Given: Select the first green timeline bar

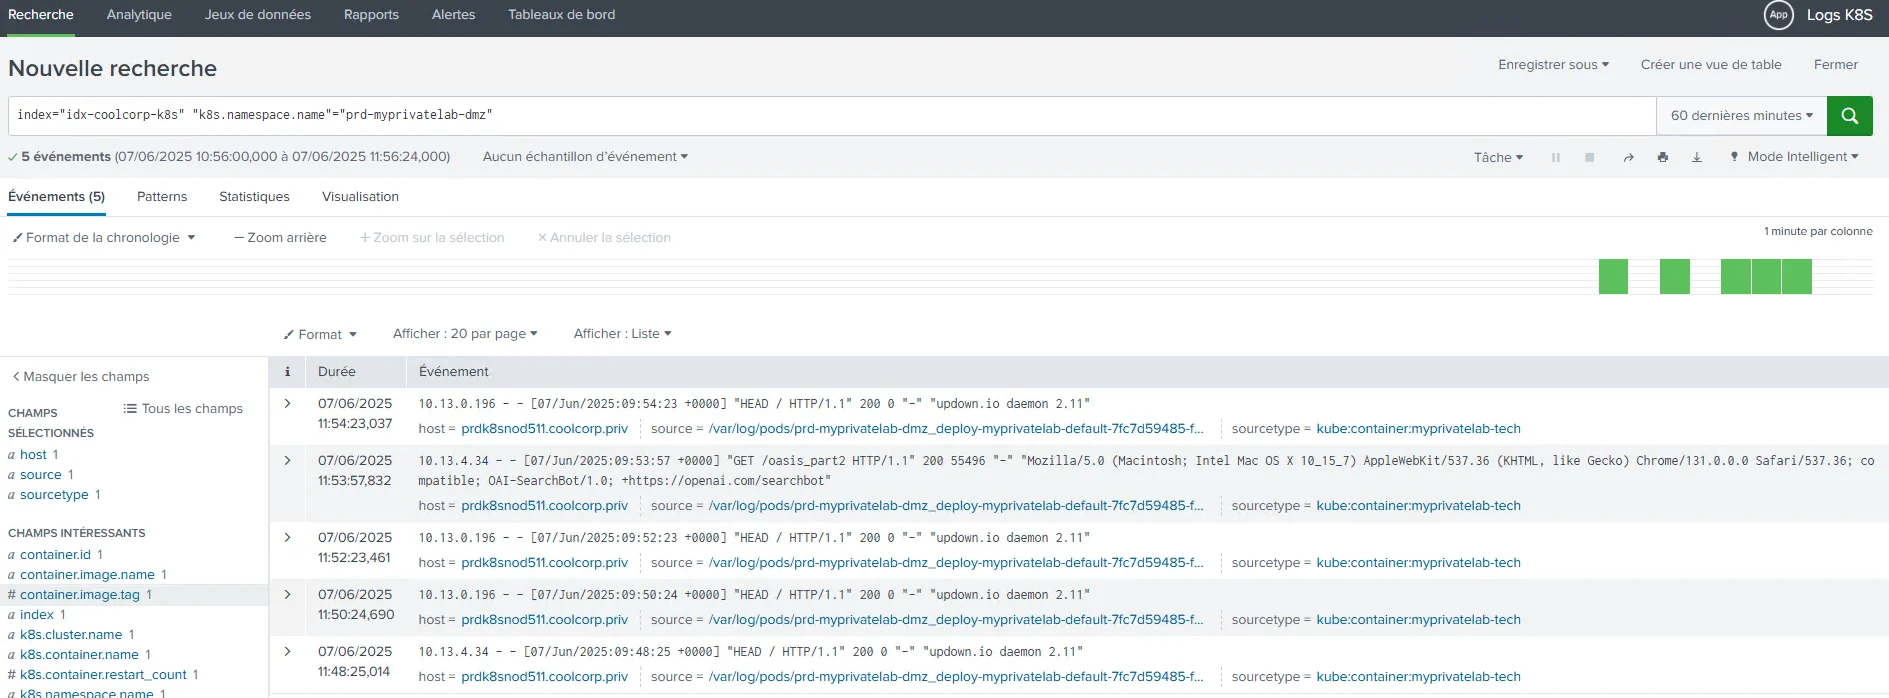Looking at the screenshot, I should 1612,276.
